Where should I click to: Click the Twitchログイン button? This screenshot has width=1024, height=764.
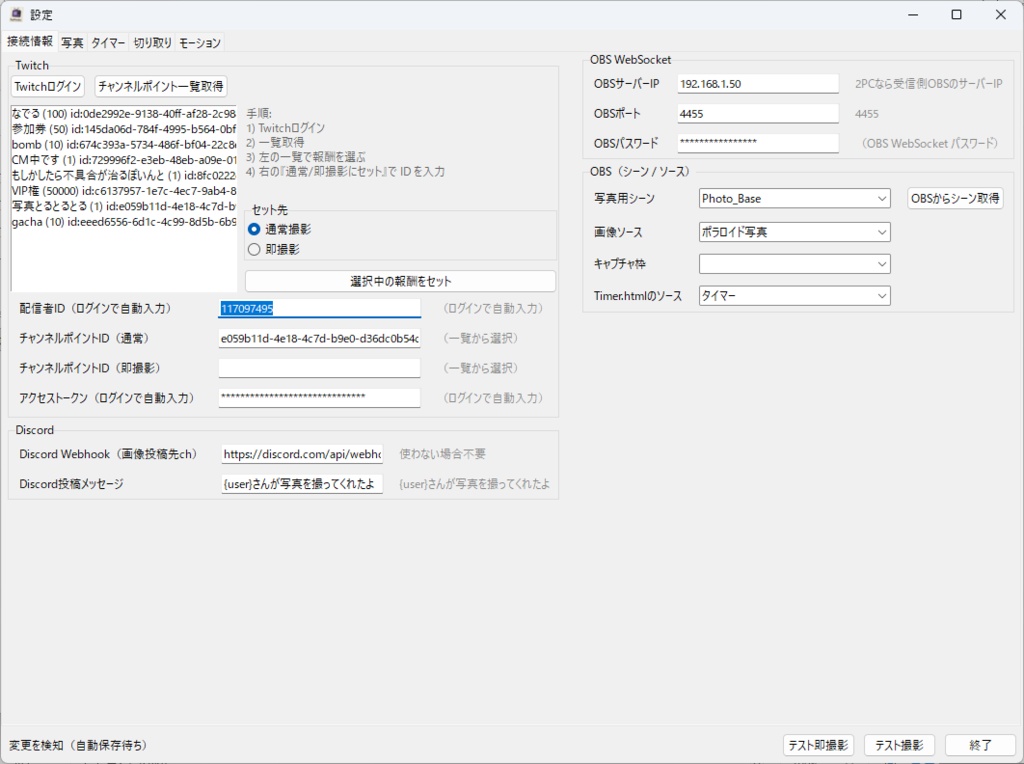[48, 86]
